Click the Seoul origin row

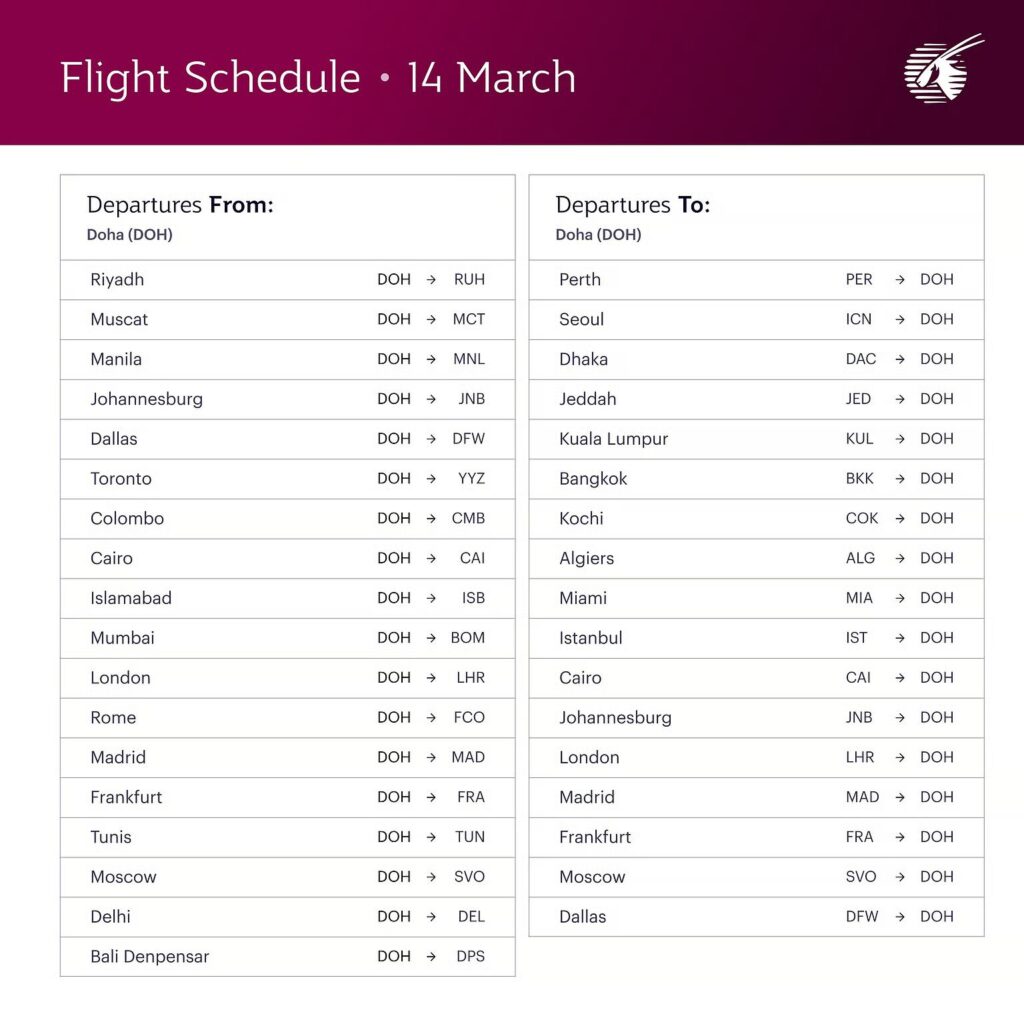click(756, 320)
